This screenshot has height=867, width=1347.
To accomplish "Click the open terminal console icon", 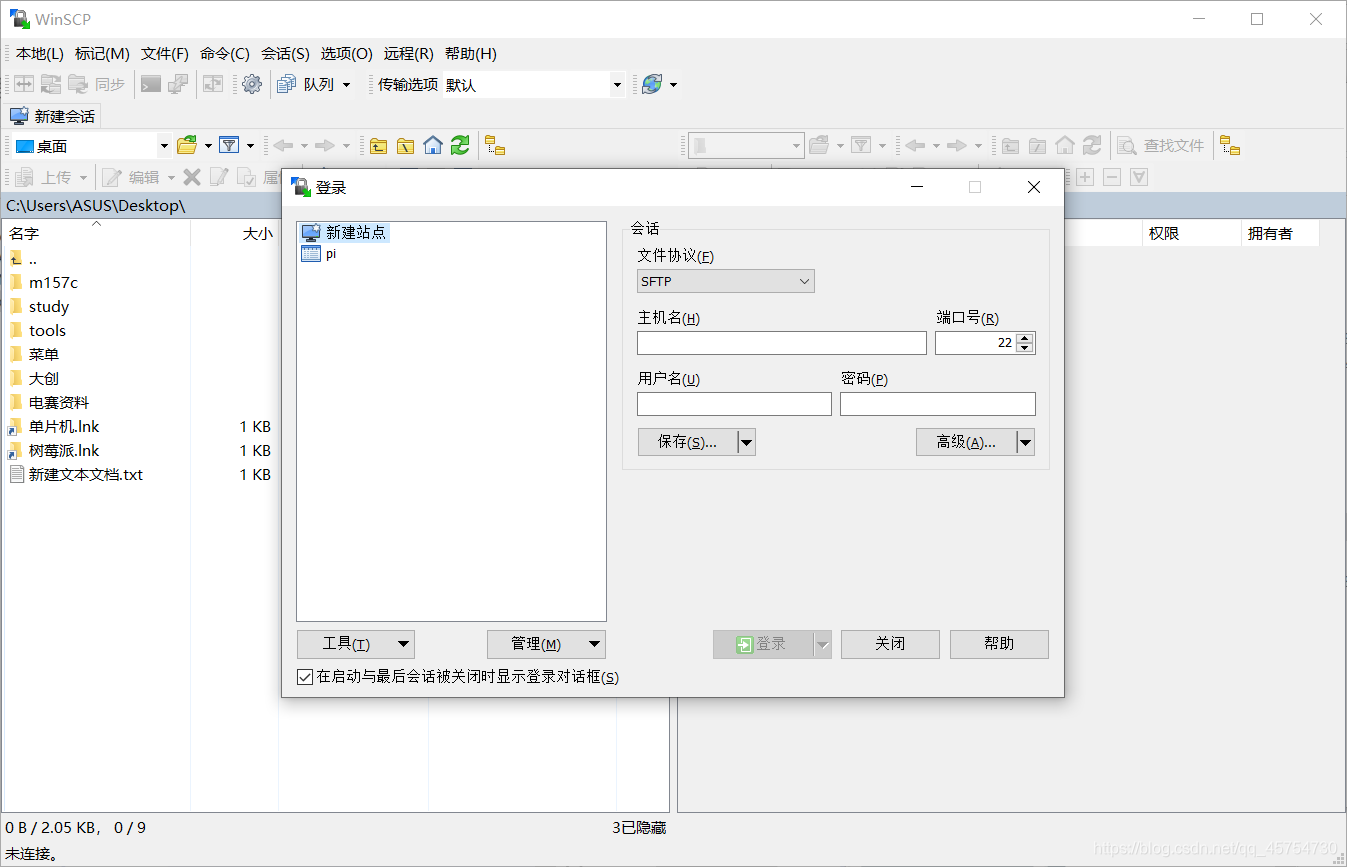I will tap(151, 85).
